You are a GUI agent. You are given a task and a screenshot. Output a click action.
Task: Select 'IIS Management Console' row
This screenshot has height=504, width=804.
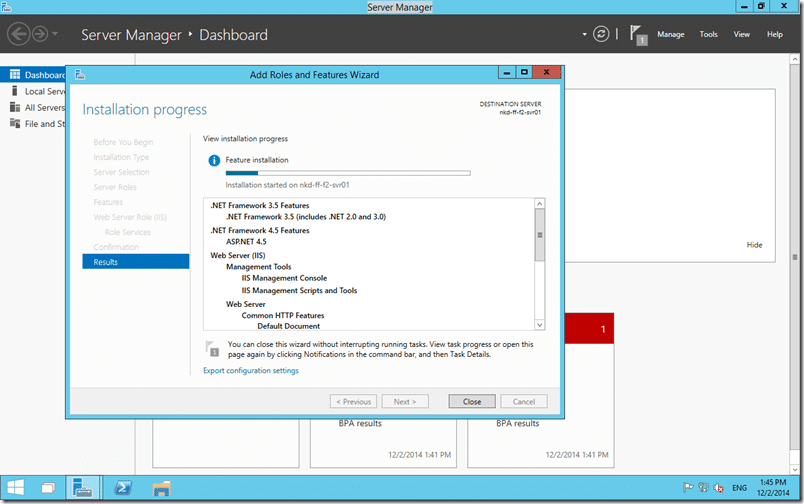(284, 278)
